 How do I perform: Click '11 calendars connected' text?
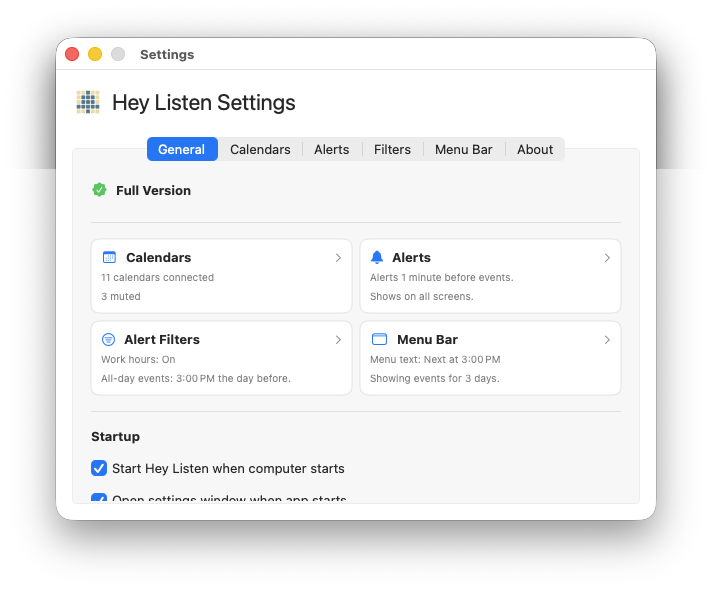click(157, 277)
